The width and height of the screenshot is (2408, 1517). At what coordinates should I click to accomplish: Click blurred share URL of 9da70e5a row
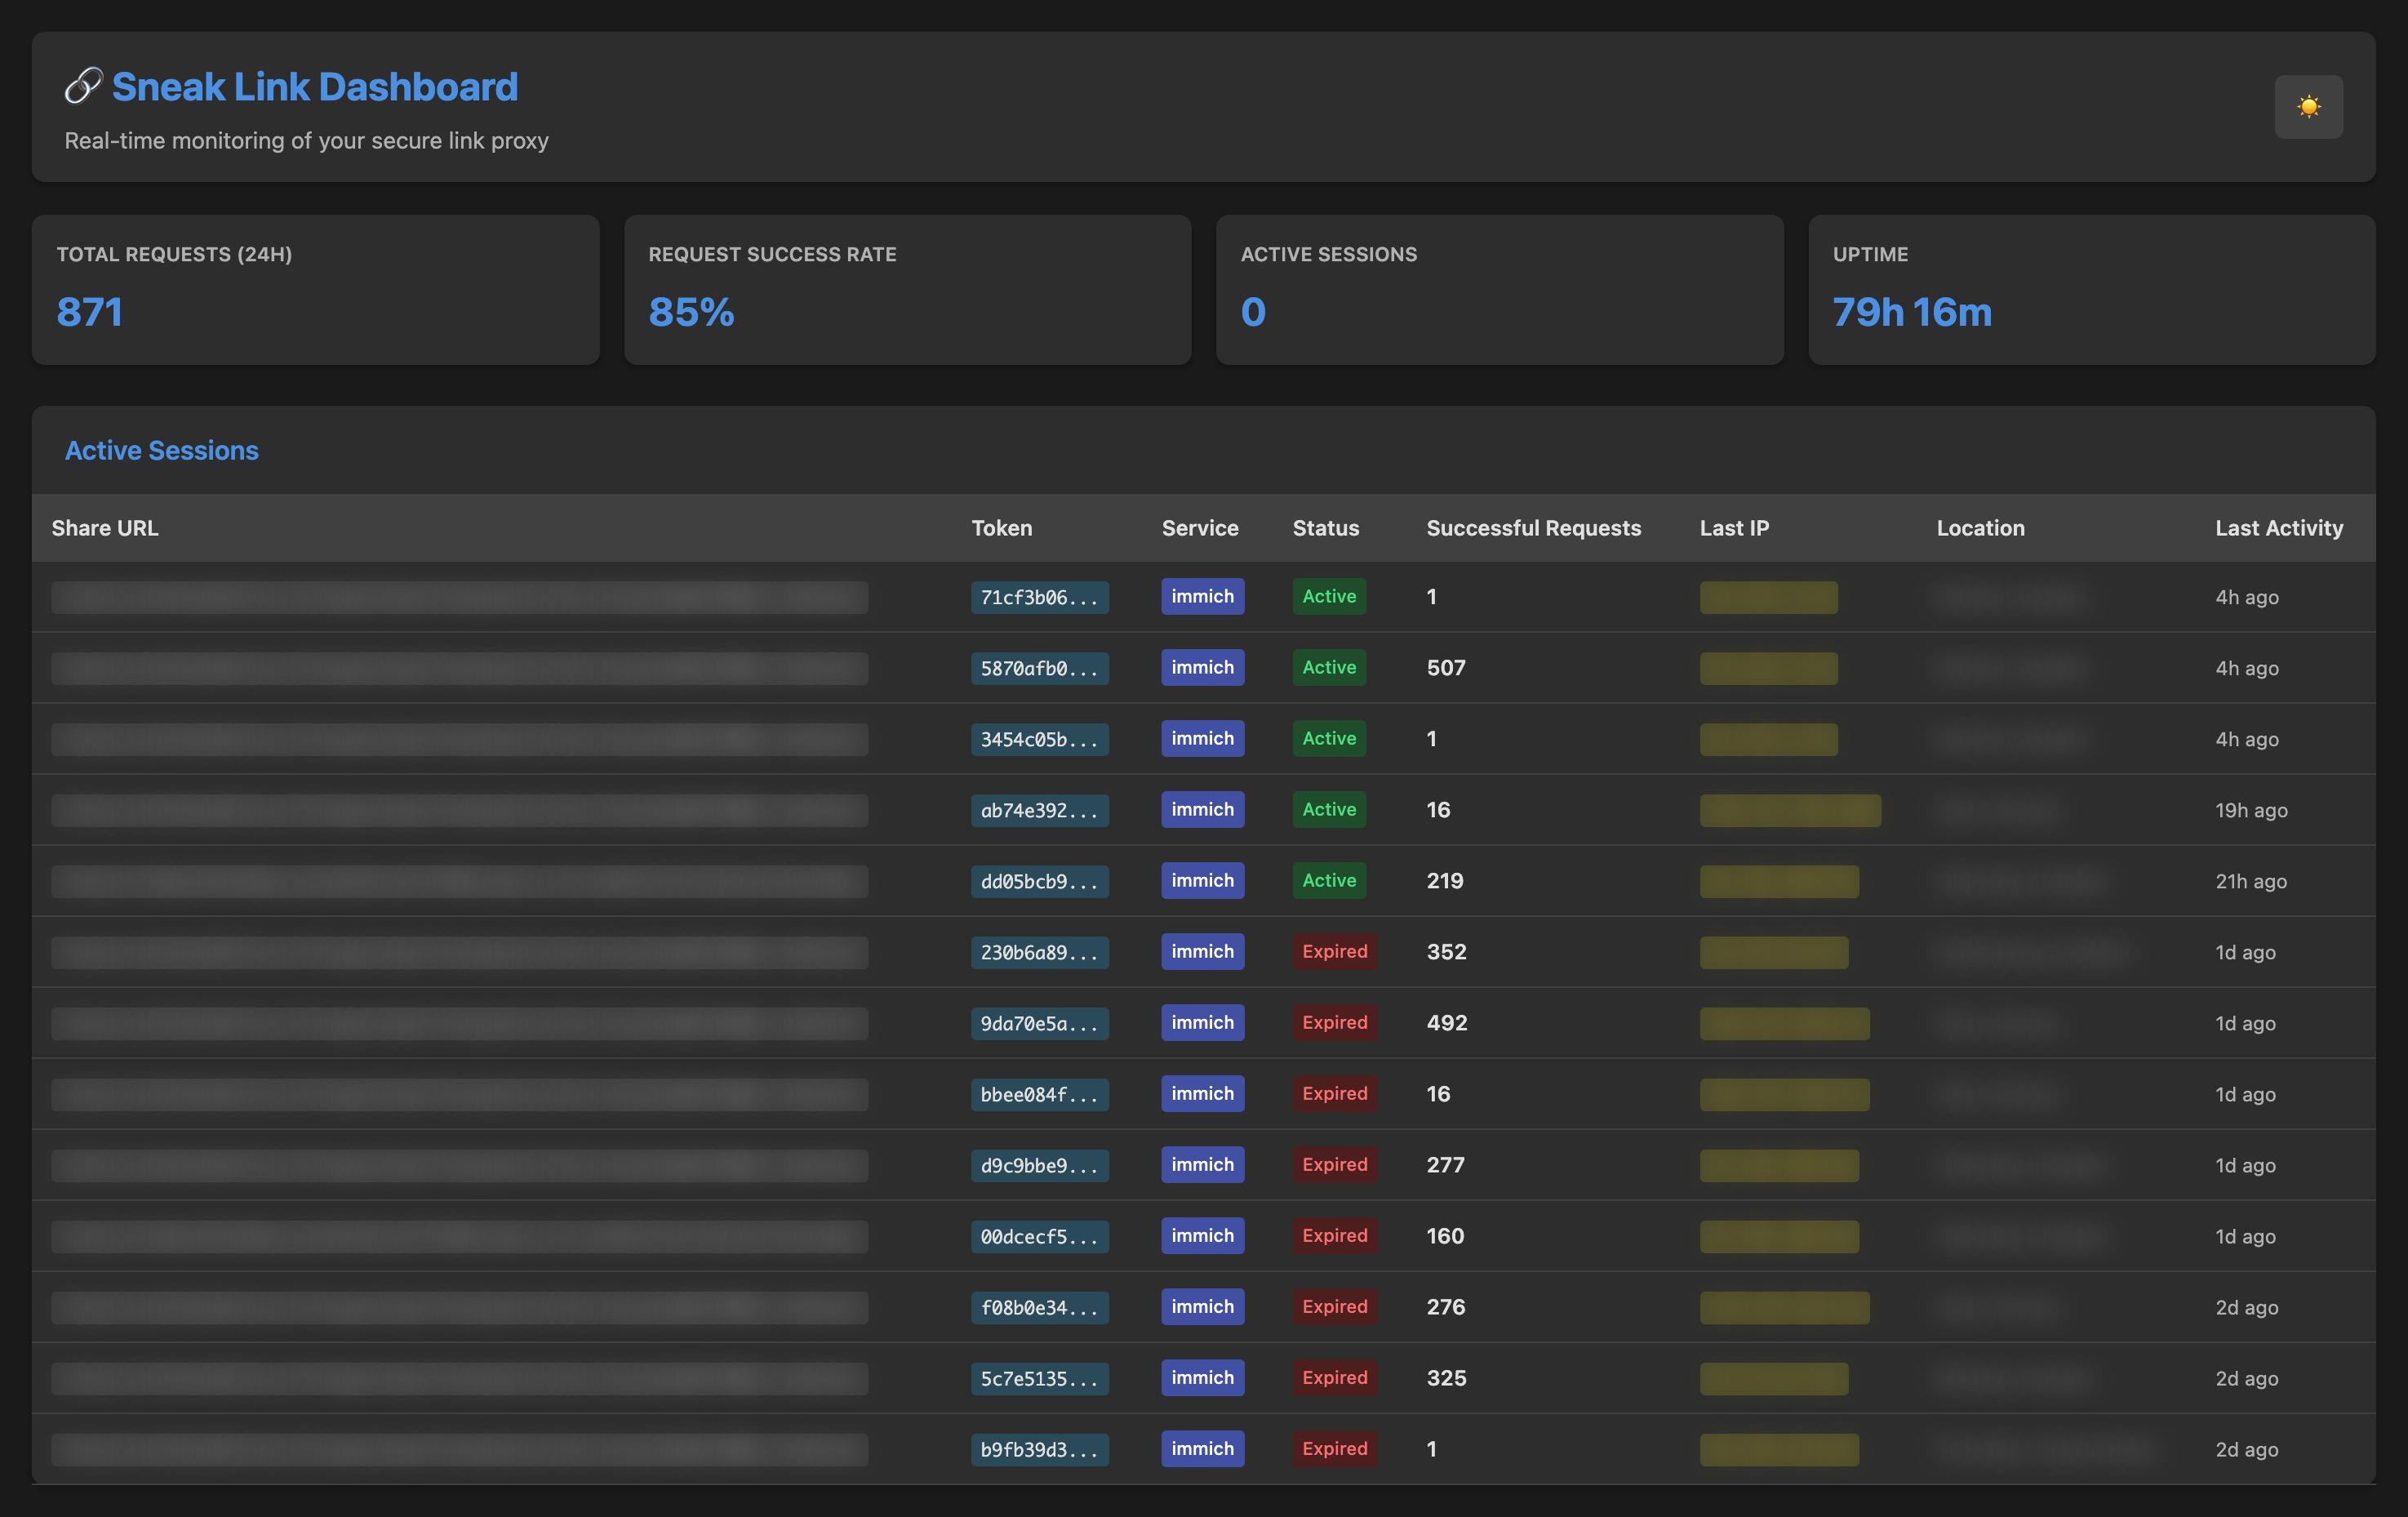(459, 1023)
